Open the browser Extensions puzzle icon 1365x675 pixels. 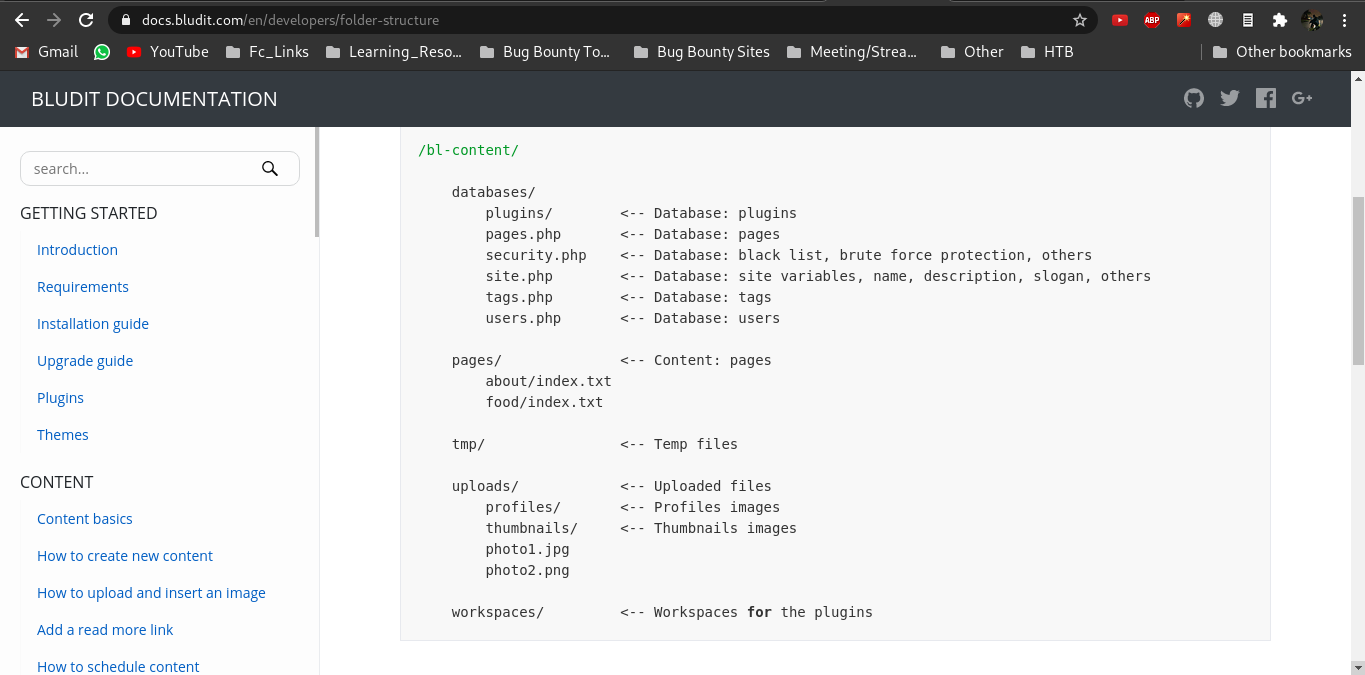pos(1279,20)
